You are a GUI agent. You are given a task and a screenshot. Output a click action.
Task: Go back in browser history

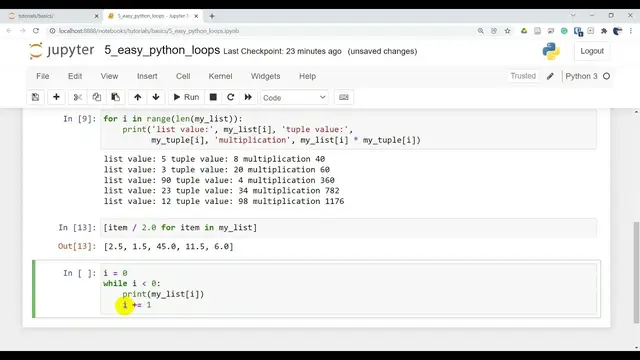coord(9,31)
